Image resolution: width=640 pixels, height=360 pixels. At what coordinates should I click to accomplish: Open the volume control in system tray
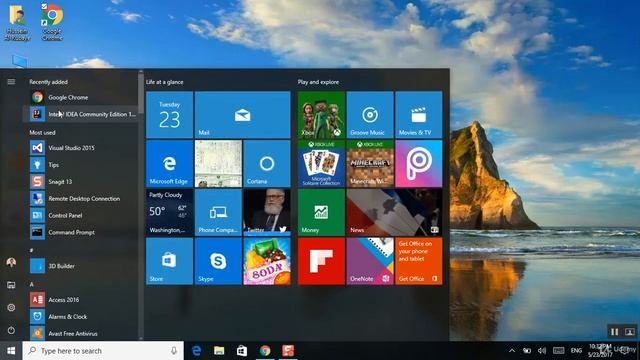click(x=542, y=351)
